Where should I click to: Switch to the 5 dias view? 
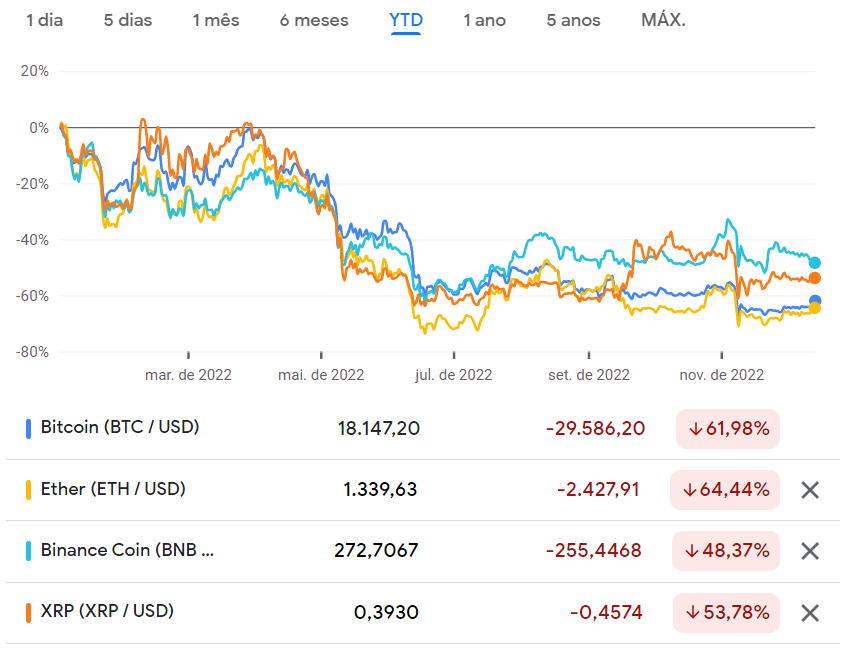click(127, 19)
